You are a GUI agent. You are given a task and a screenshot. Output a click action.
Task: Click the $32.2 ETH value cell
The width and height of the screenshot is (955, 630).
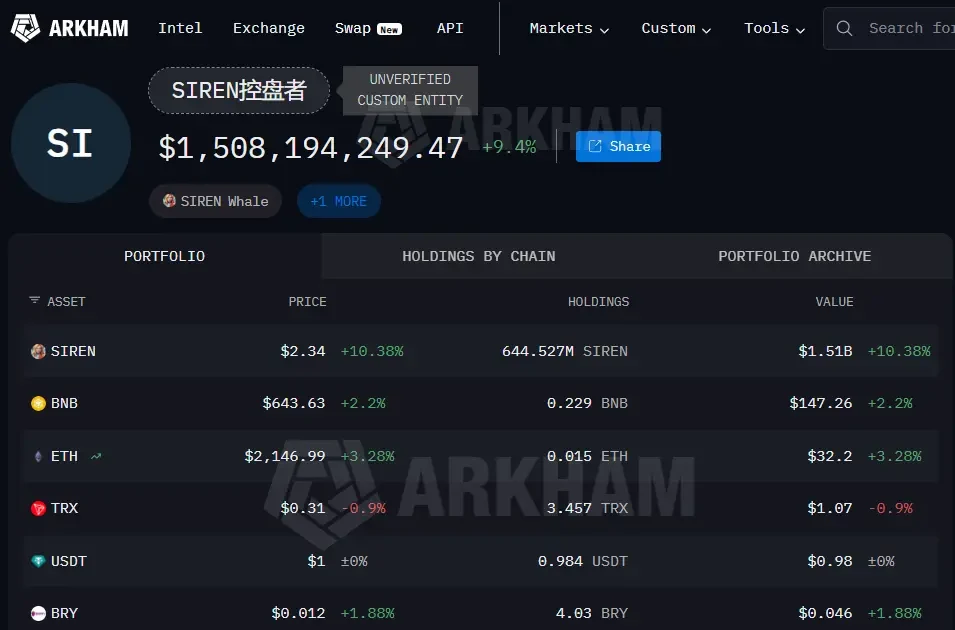830,456
